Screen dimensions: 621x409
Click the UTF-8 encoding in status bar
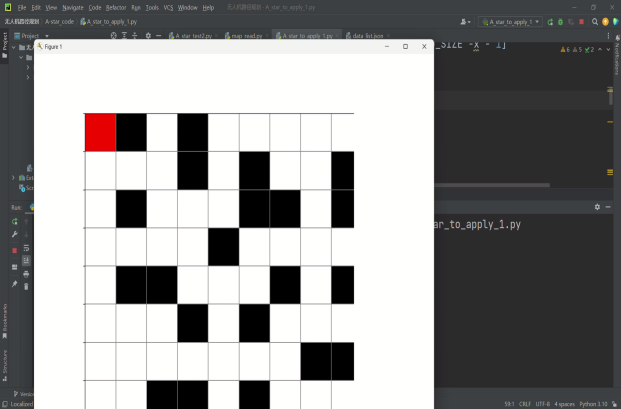pos(541,404)
